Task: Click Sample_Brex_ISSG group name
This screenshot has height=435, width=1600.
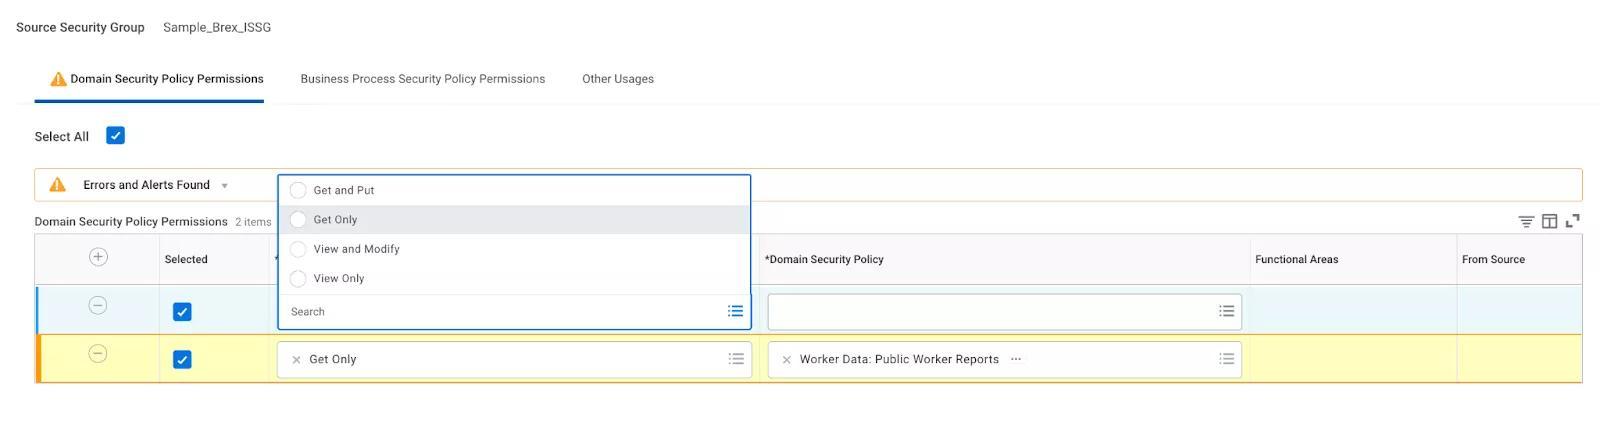Action: point(217,27)
